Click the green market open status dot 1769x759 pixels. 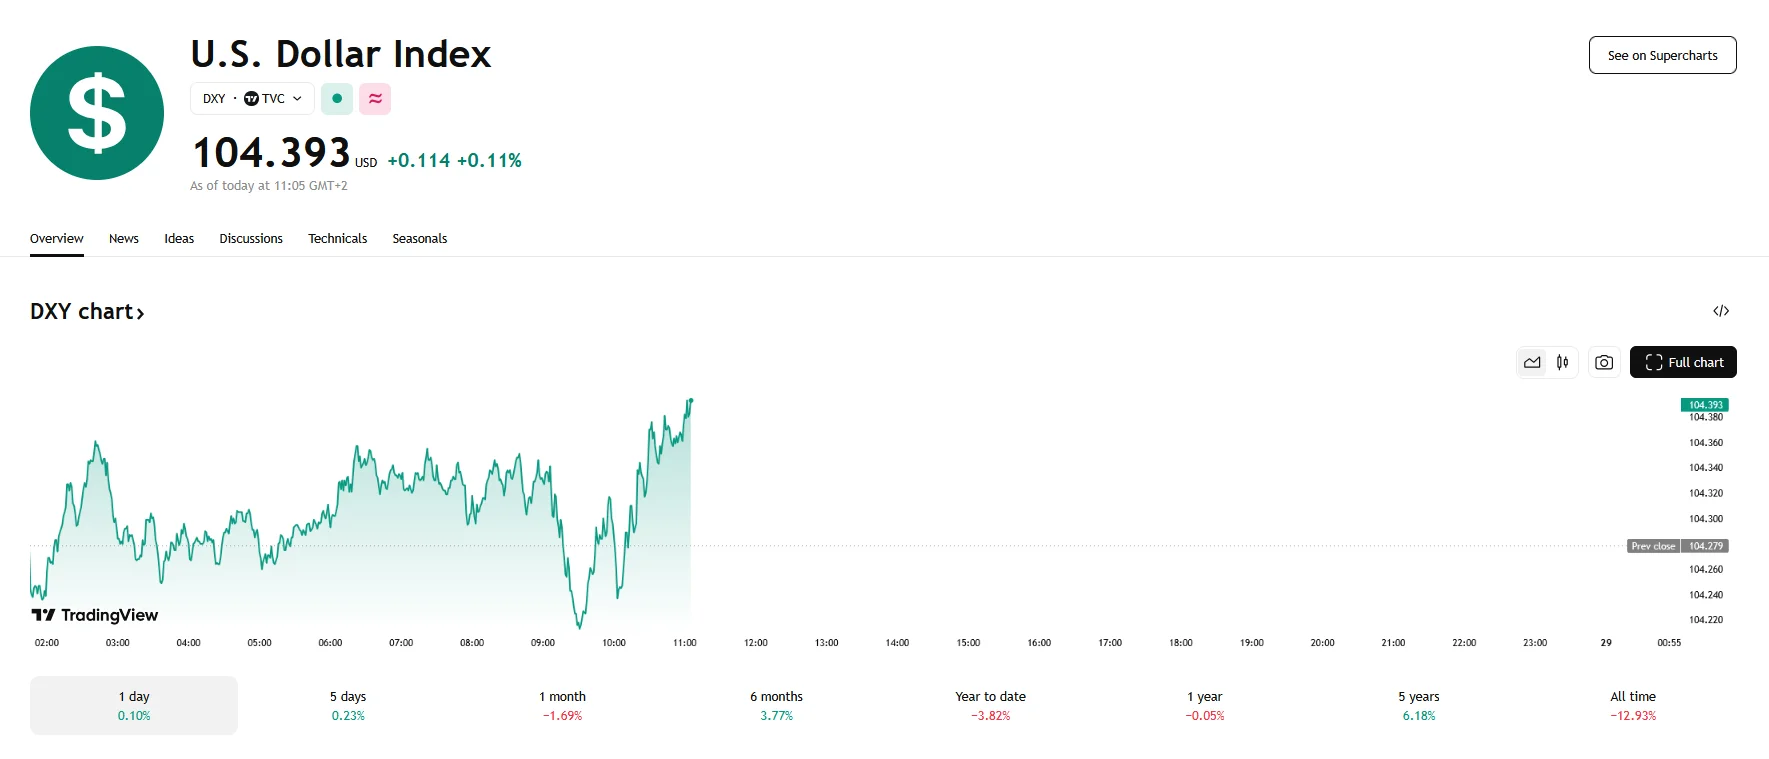pyautogui.click(x=337, y=98)
